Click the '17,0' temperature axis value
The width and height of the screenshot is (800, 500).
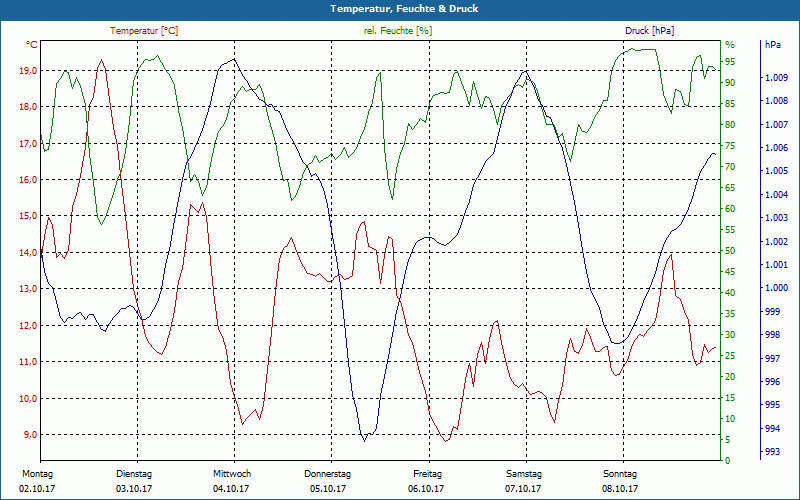pos(28,143)
